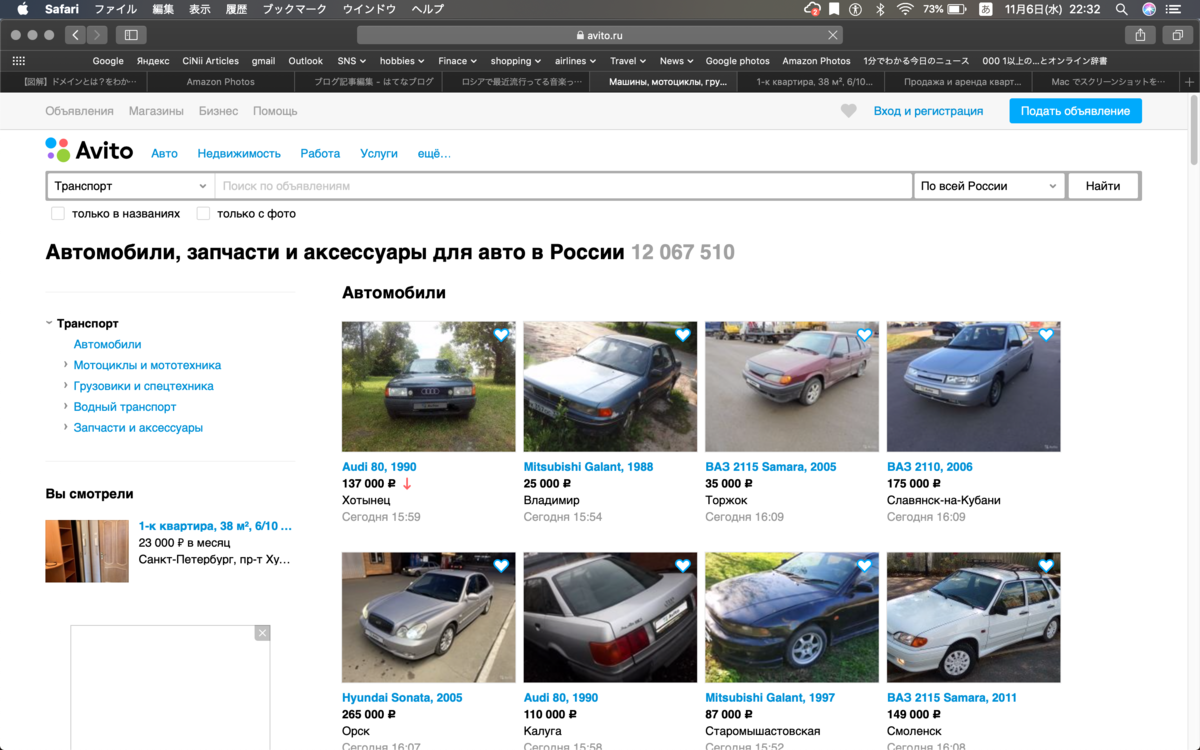Image resolution: width=1200 pixels, height=750 pixels.
Task: Open the ブックマーク menu
Action: tap(294, 9)
